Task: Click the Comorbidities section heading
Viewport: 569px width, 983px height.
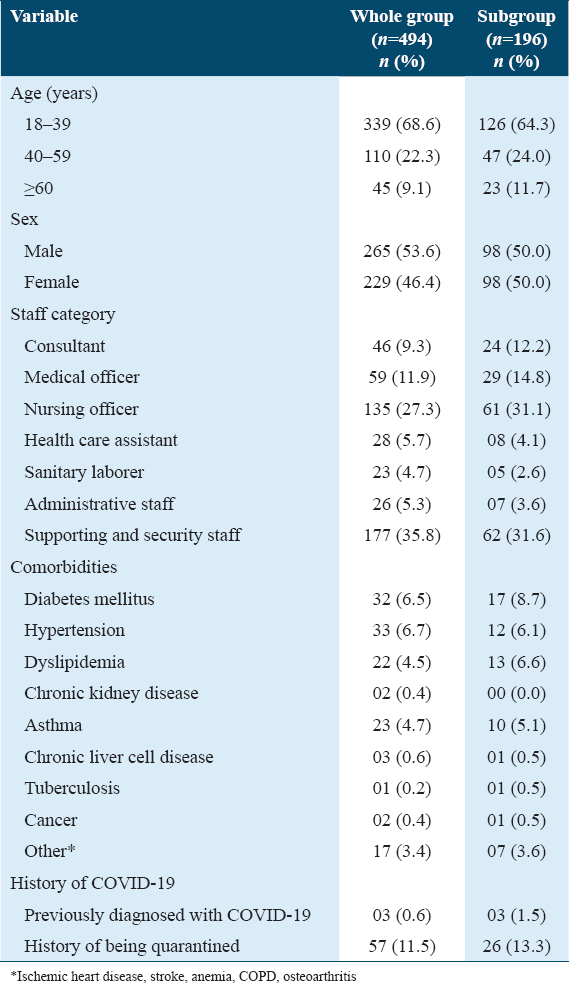Action: [x=64, y=567]
